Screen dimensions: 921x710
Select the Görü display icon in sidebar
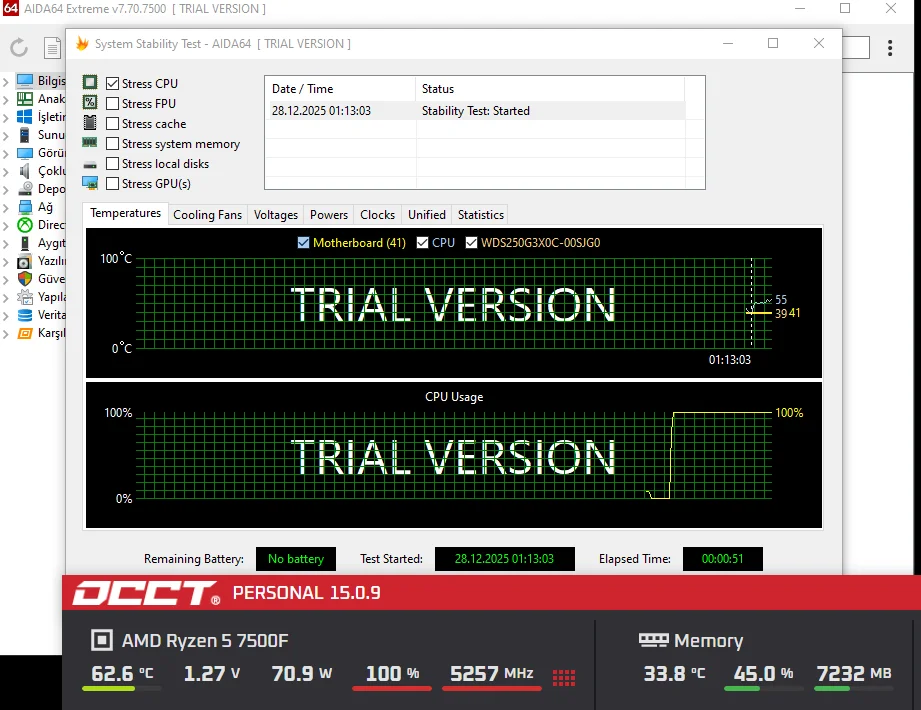click(25, 153)
